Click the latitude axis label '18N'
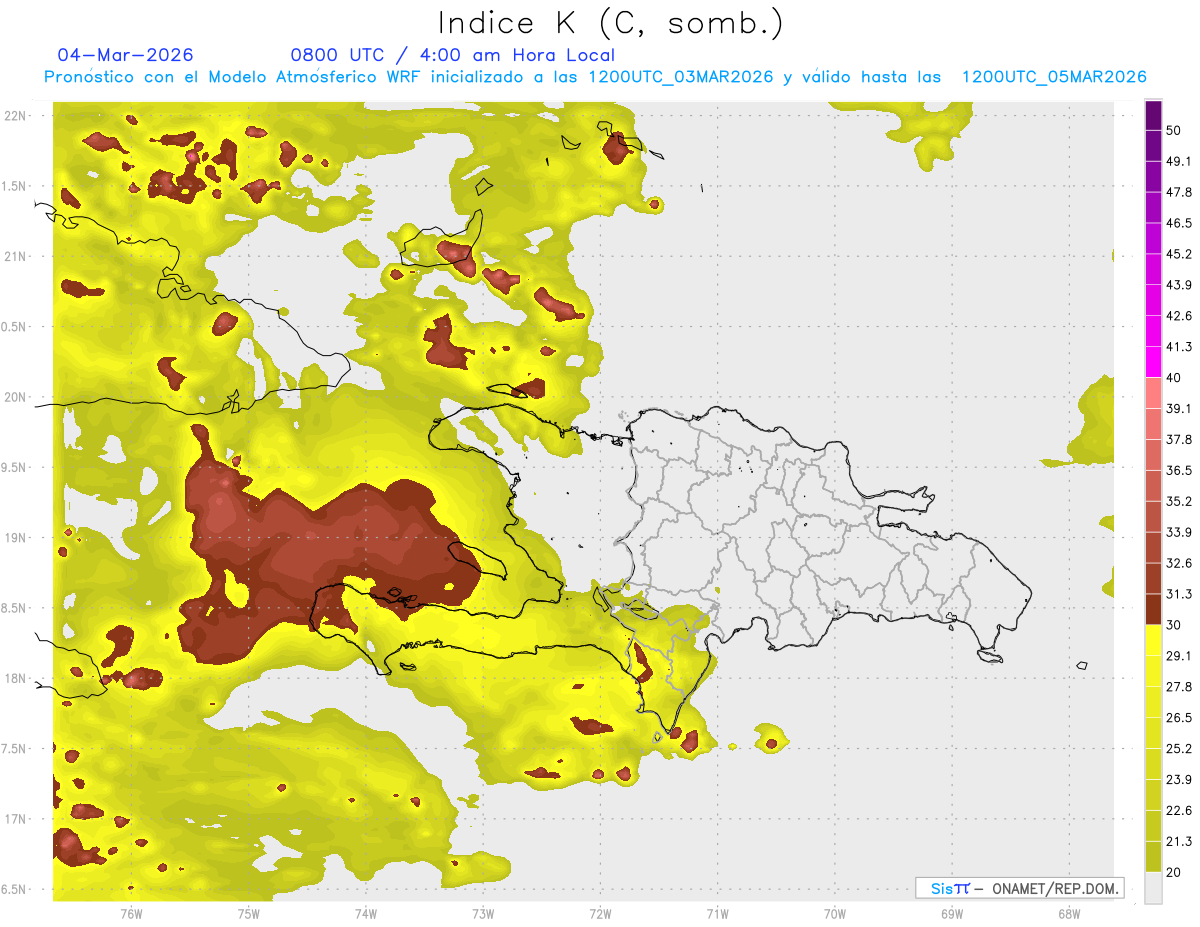The height and width of the screenshot is (927, 1200). tap(17, 679)
